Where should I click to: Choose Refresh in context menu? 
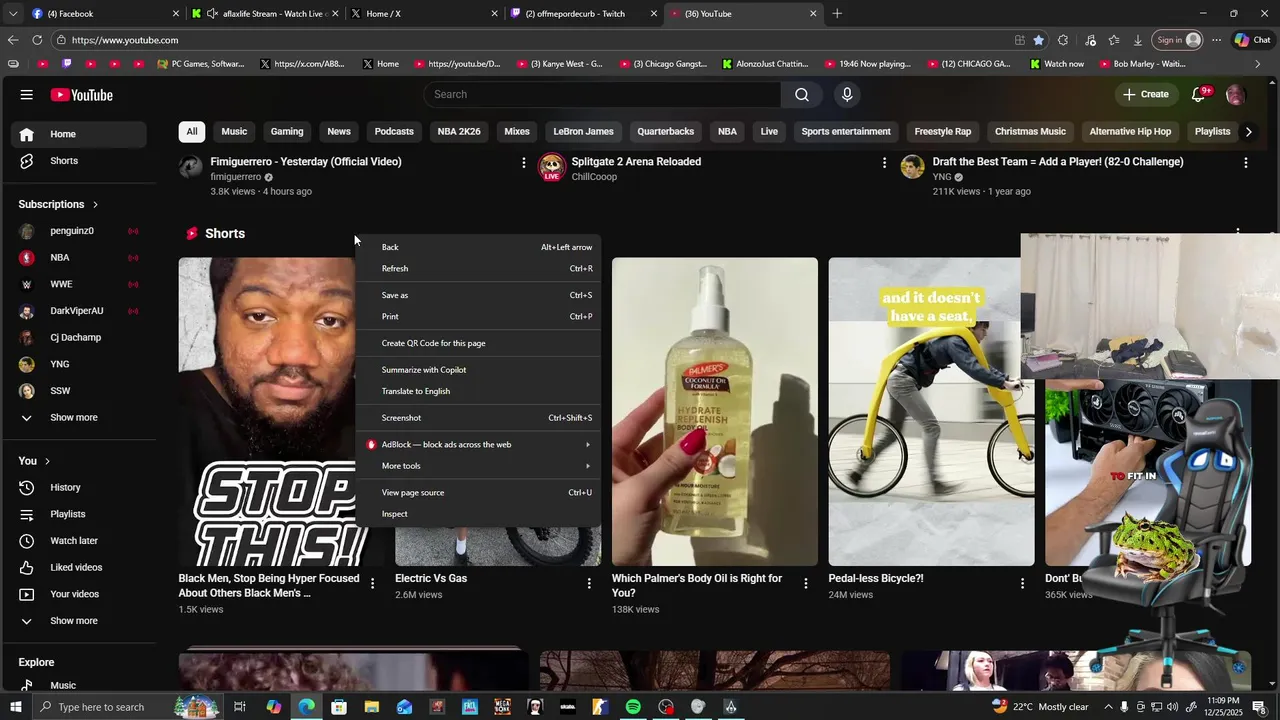click(478, 268)
